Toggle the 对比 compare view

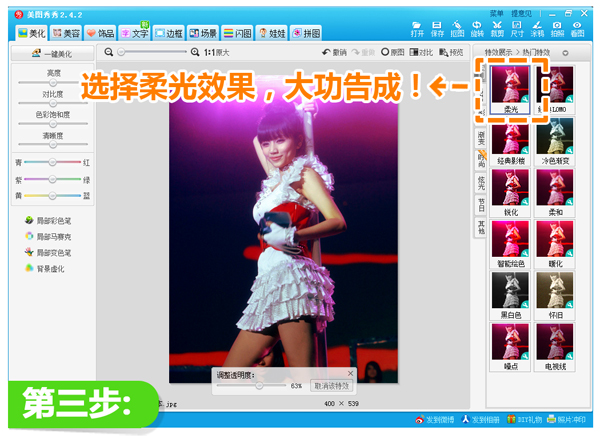pos(421,51)
